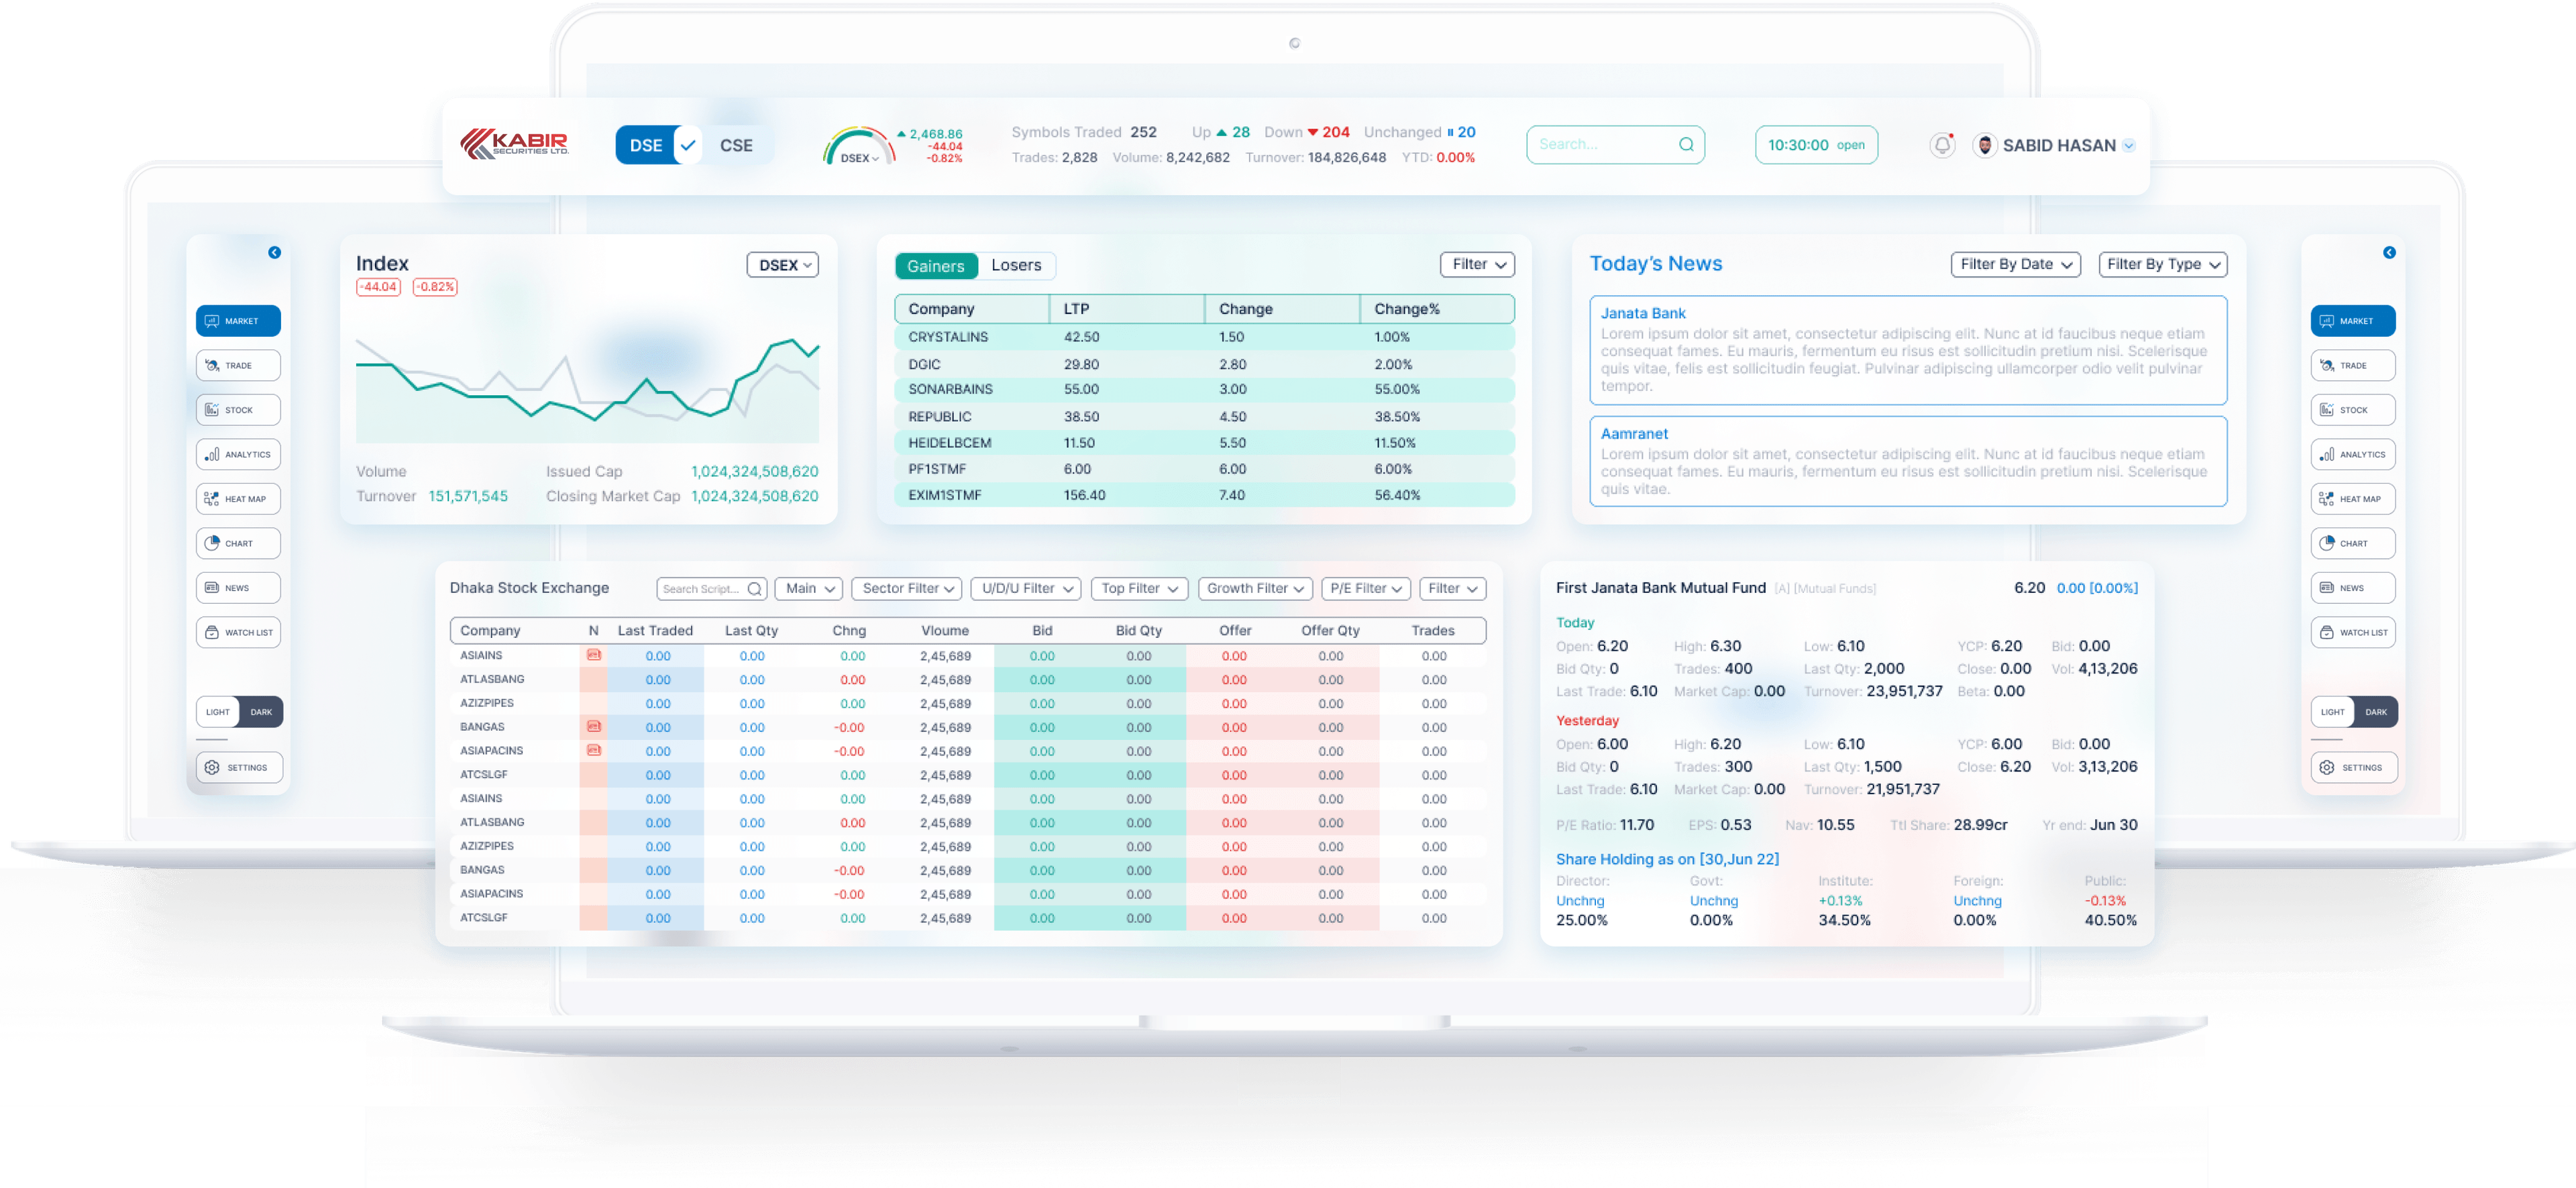Viewport: 2576px width, 1188px height.
Task: Select DARK theme in right sidebar
Action: (x=2376, y=713)
